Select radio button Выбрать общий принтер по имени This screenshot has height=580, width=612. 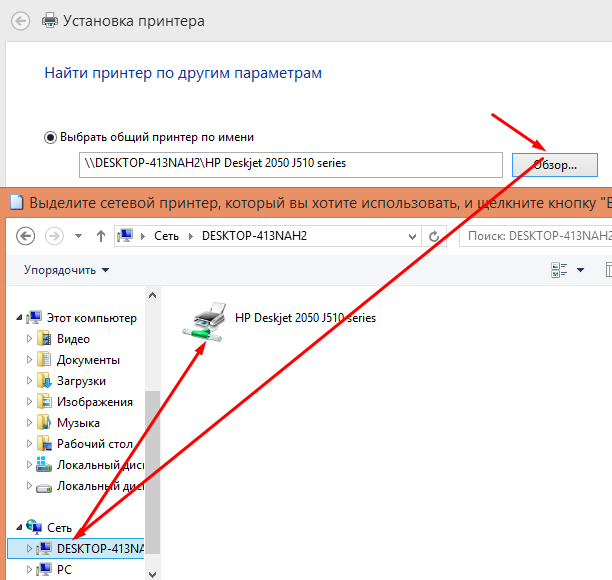51,137
